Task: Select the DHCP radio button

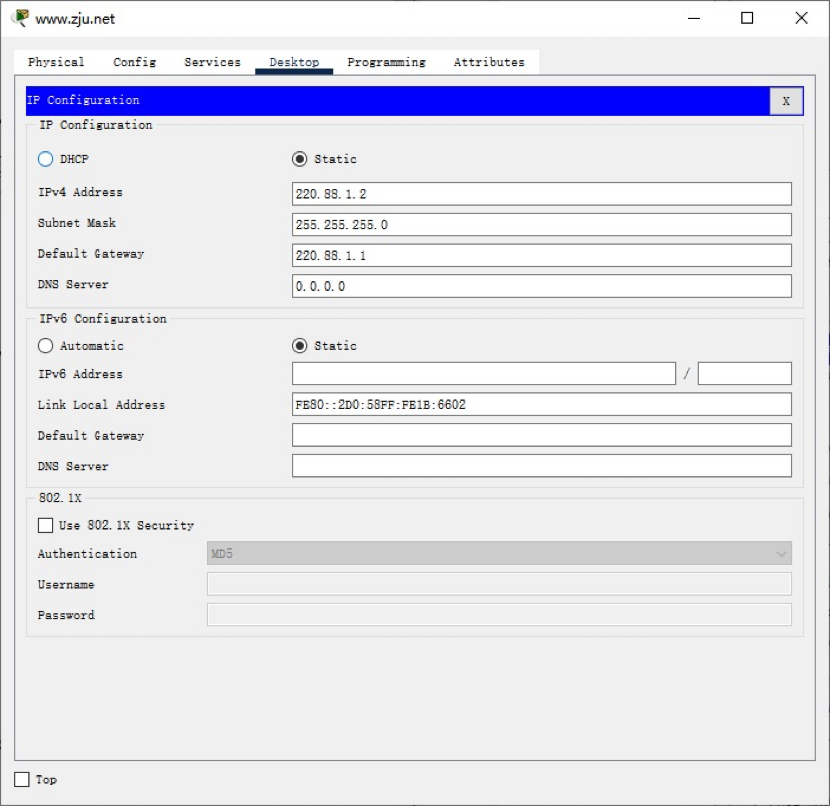Action: tap(45, 159)
